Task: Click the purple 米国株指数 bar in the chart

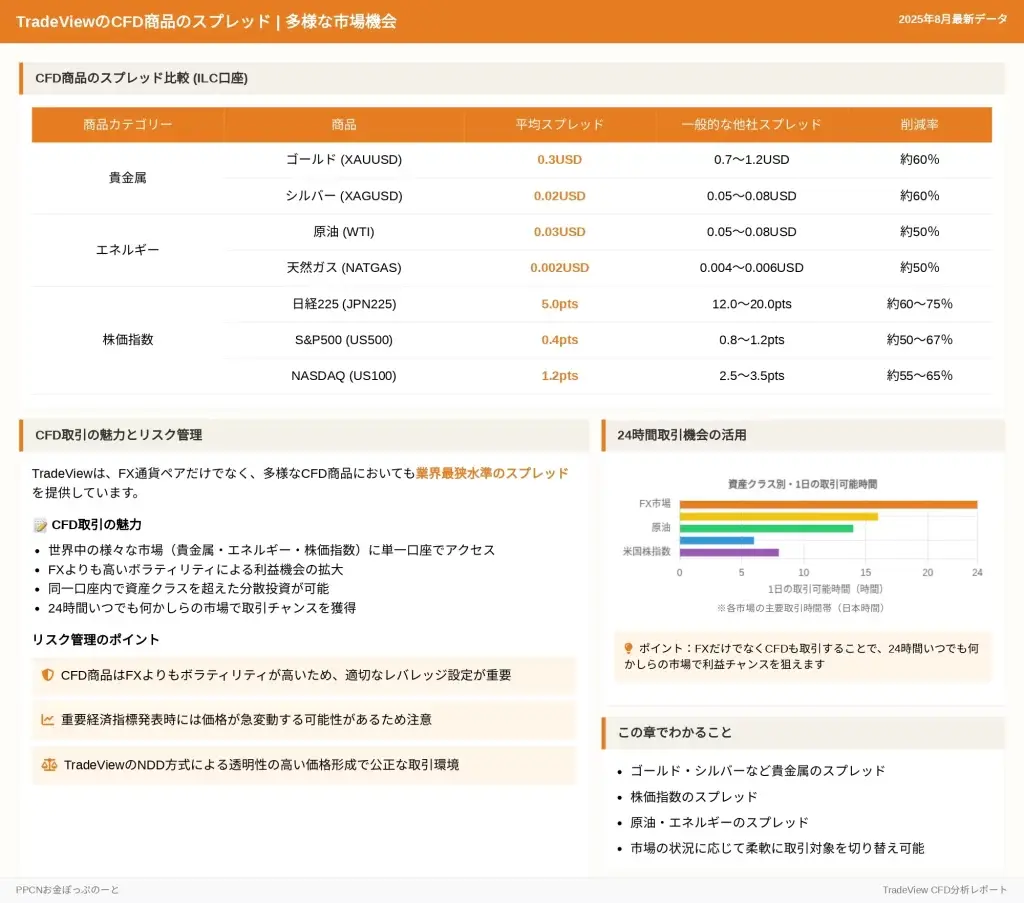Action: coord(729,552)
